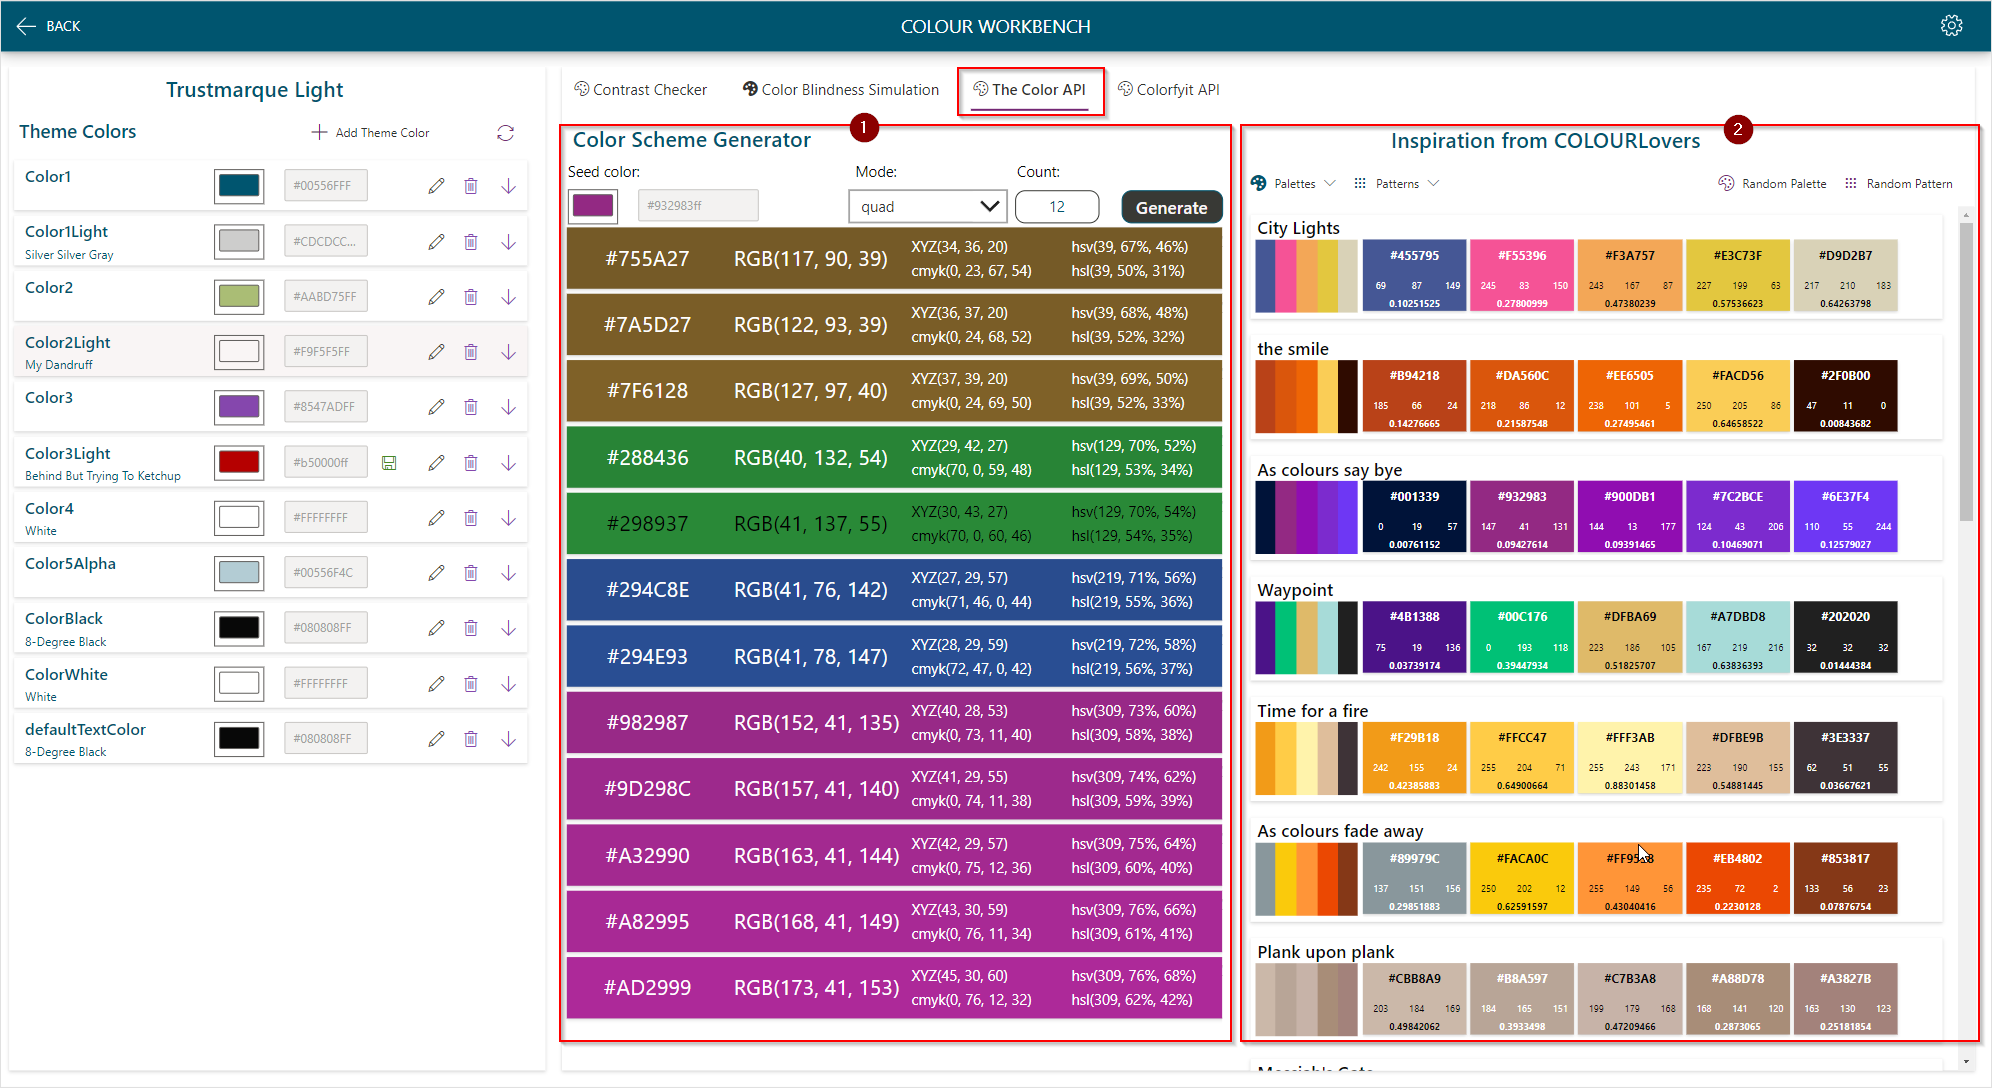The width and height of the screenshot is (1992, 1088).
Task: Switch to the Colorfyit API tab
Action: (x=1169, y=90)
